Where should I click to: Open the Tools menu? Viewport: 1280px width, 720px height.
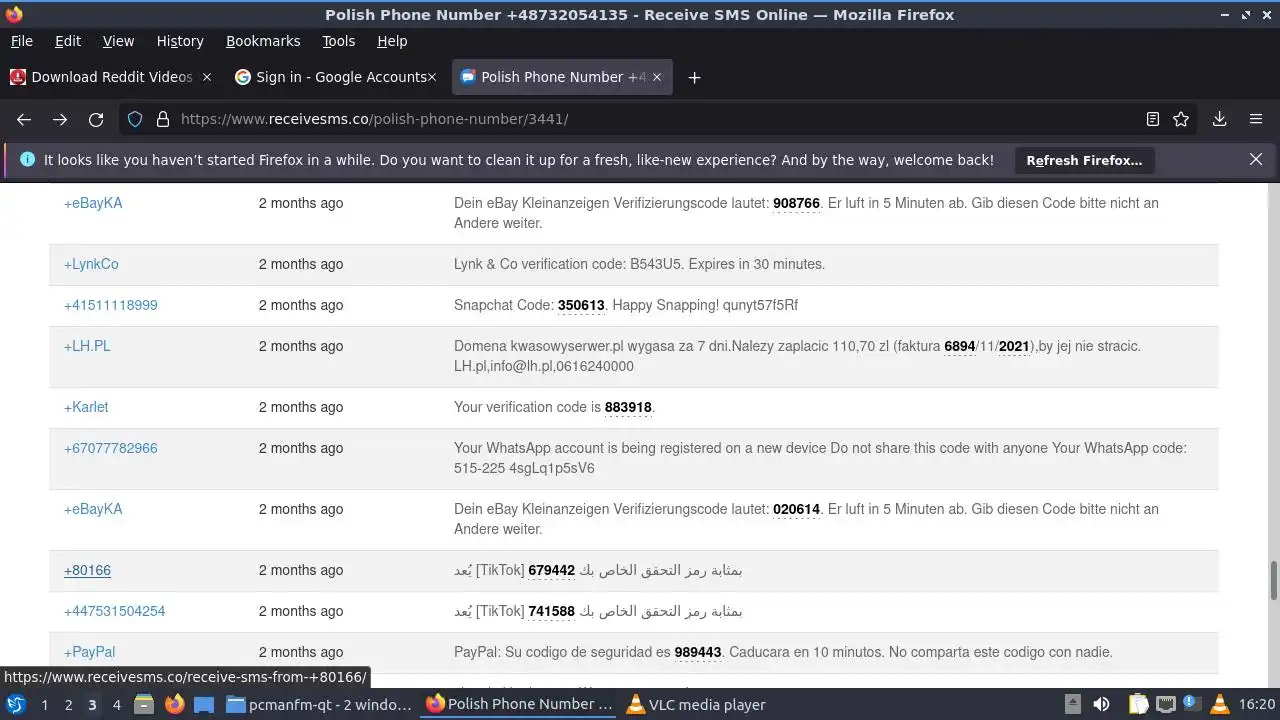tap(338, 41)
